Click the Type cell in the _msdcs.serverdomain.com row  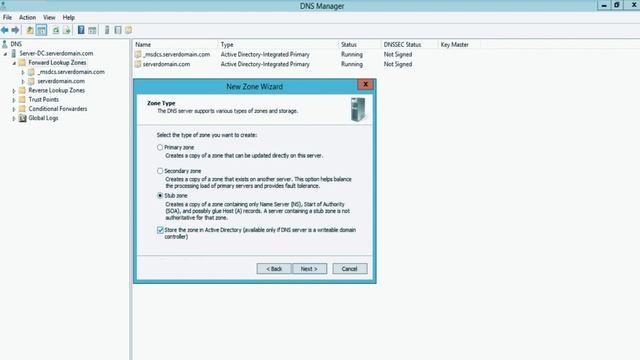265,54
